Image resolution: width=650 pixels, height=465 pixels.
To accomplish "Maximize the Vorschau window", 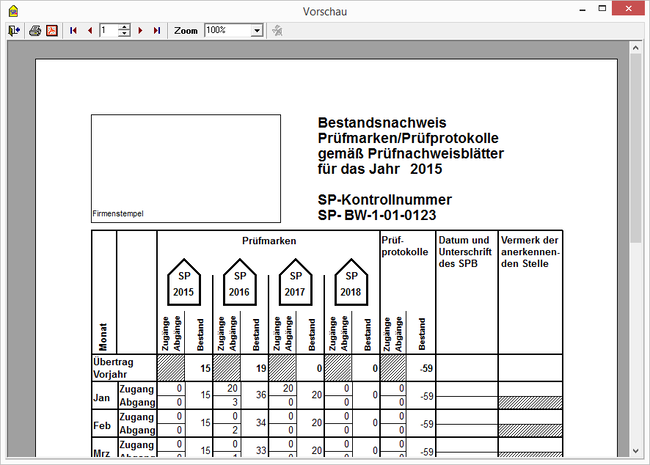I will pos(603,10).
